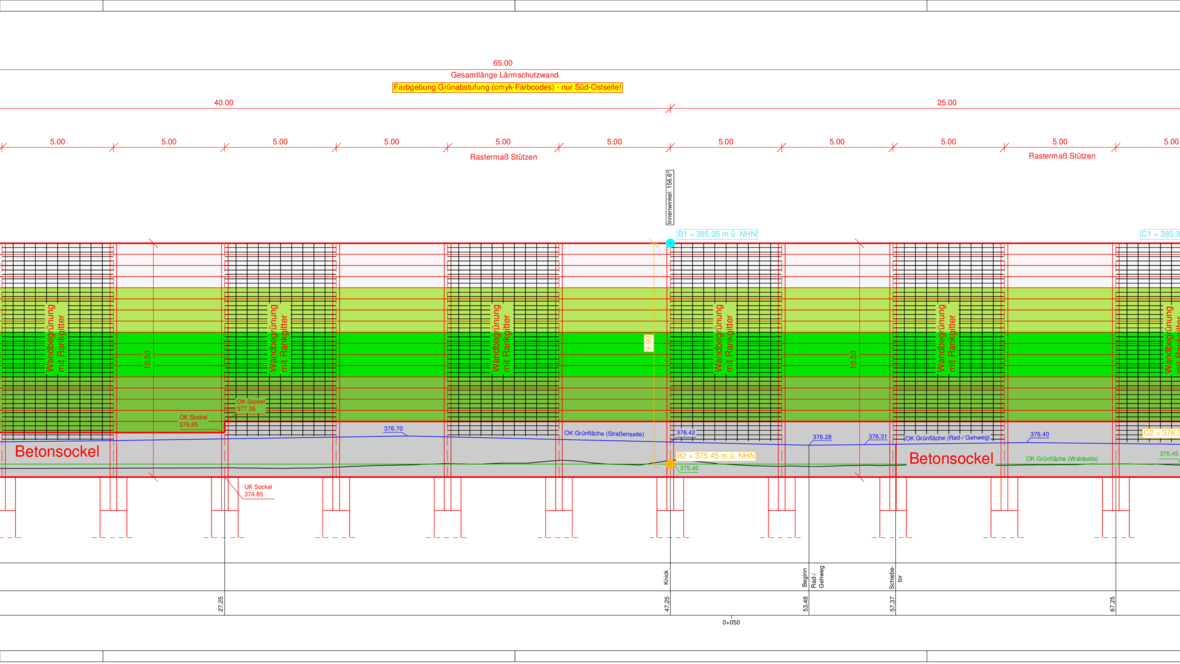Select the OK Grünfläche (Straßenseite) label

(x=604, y=434)
